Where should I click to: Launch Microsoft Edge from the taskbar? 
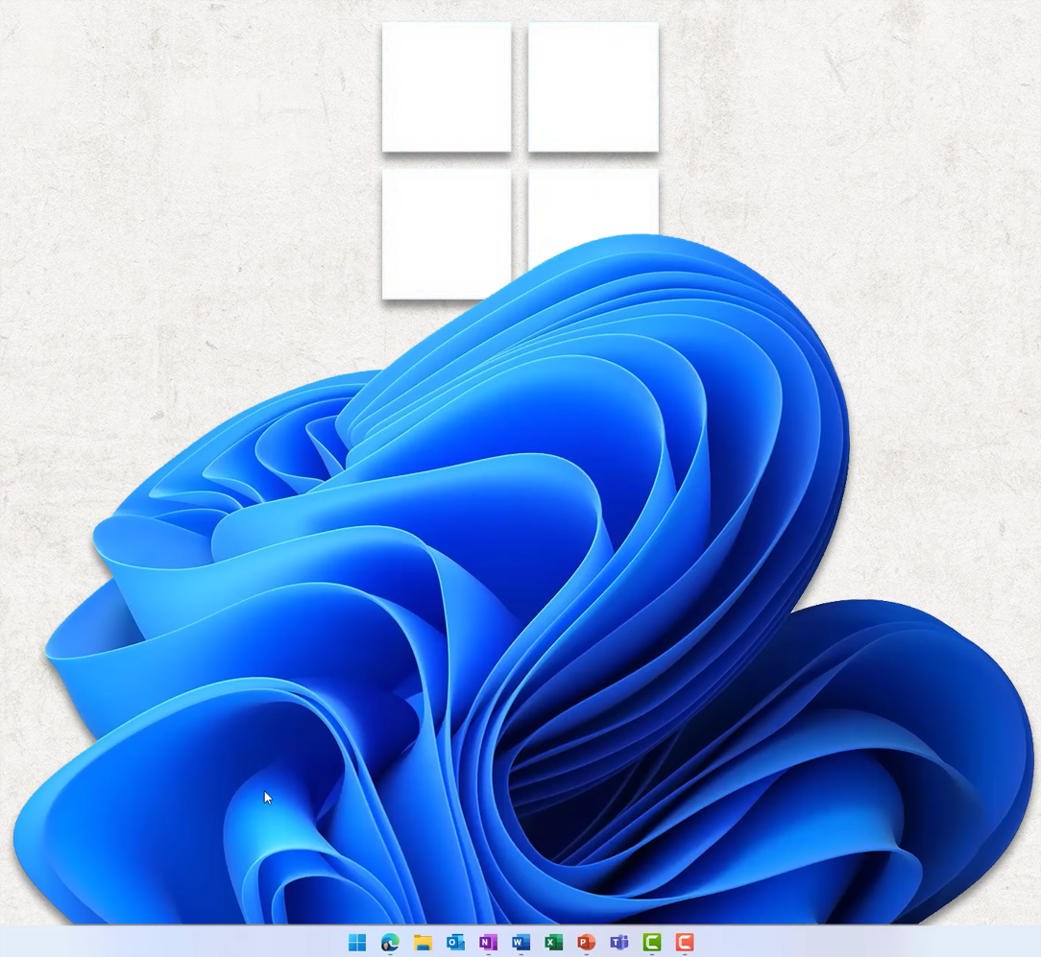390,942
